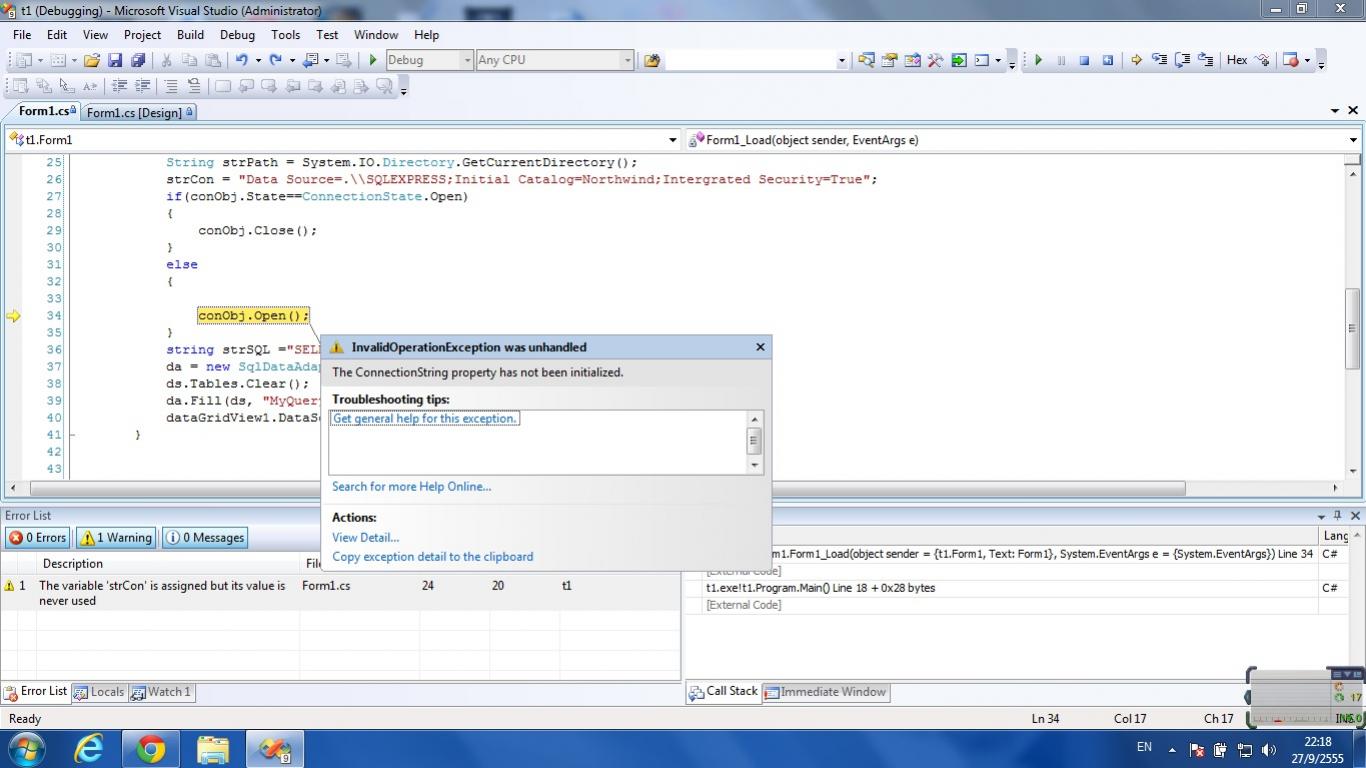The width and height of the screenshot is (1366, 768).
Task: Open File with the folder icon
Action: 91,60
